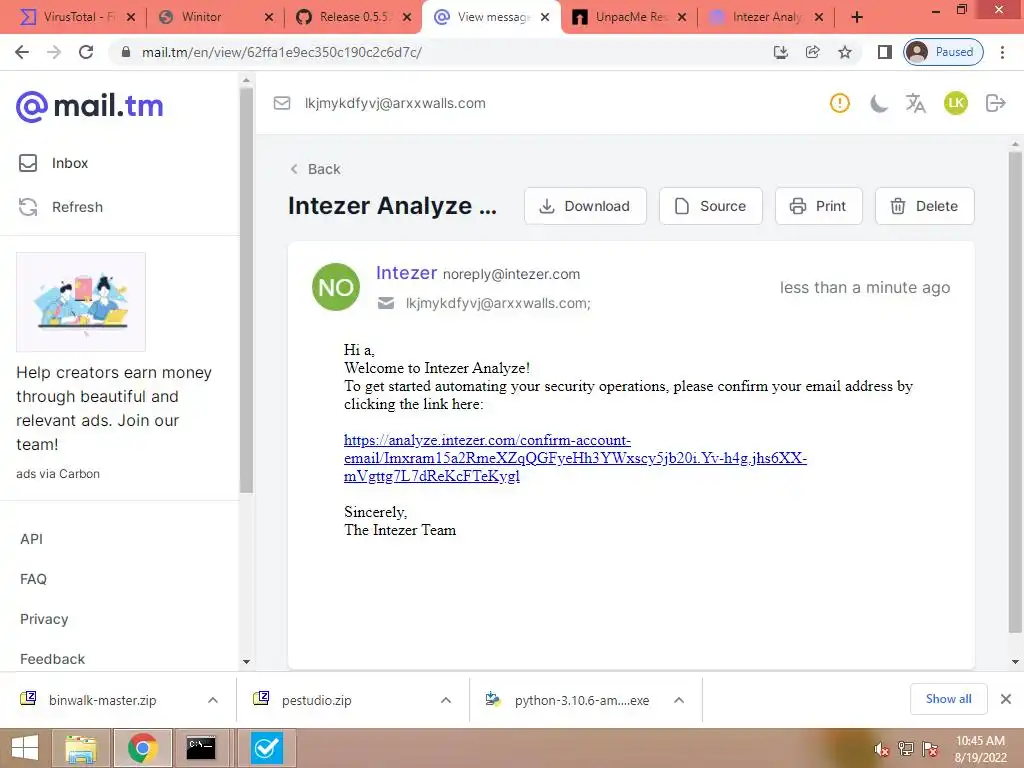
Task: Click the yellow warning alert icon
Action: [x=840, y=103]
